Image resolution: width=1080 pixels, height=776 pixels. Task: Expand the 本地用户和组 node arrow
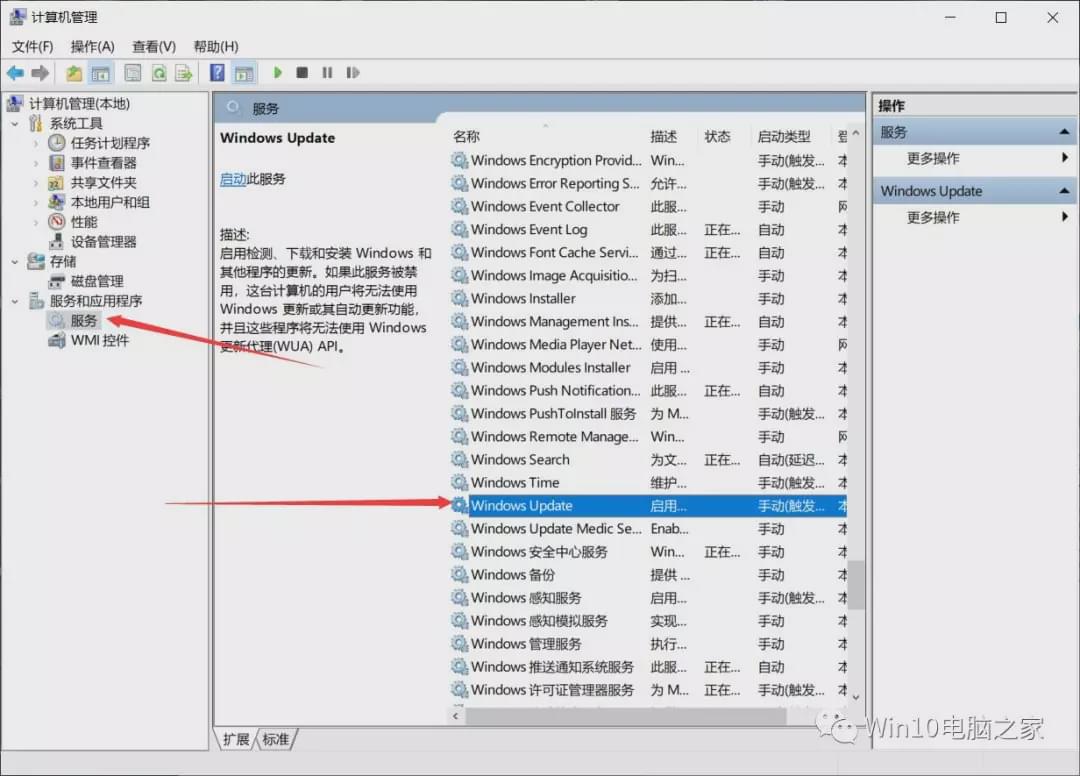[36, 202]
